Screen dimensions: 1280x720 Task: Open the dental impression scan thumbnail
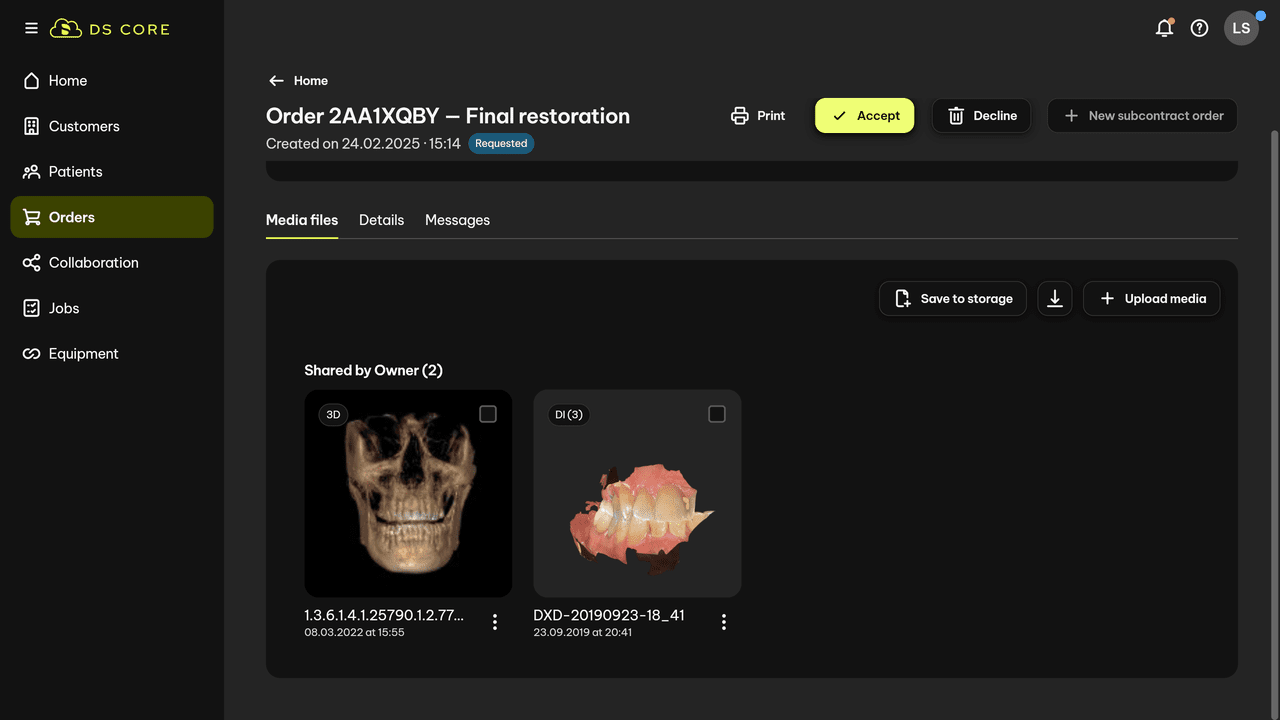tap(637, 505)
